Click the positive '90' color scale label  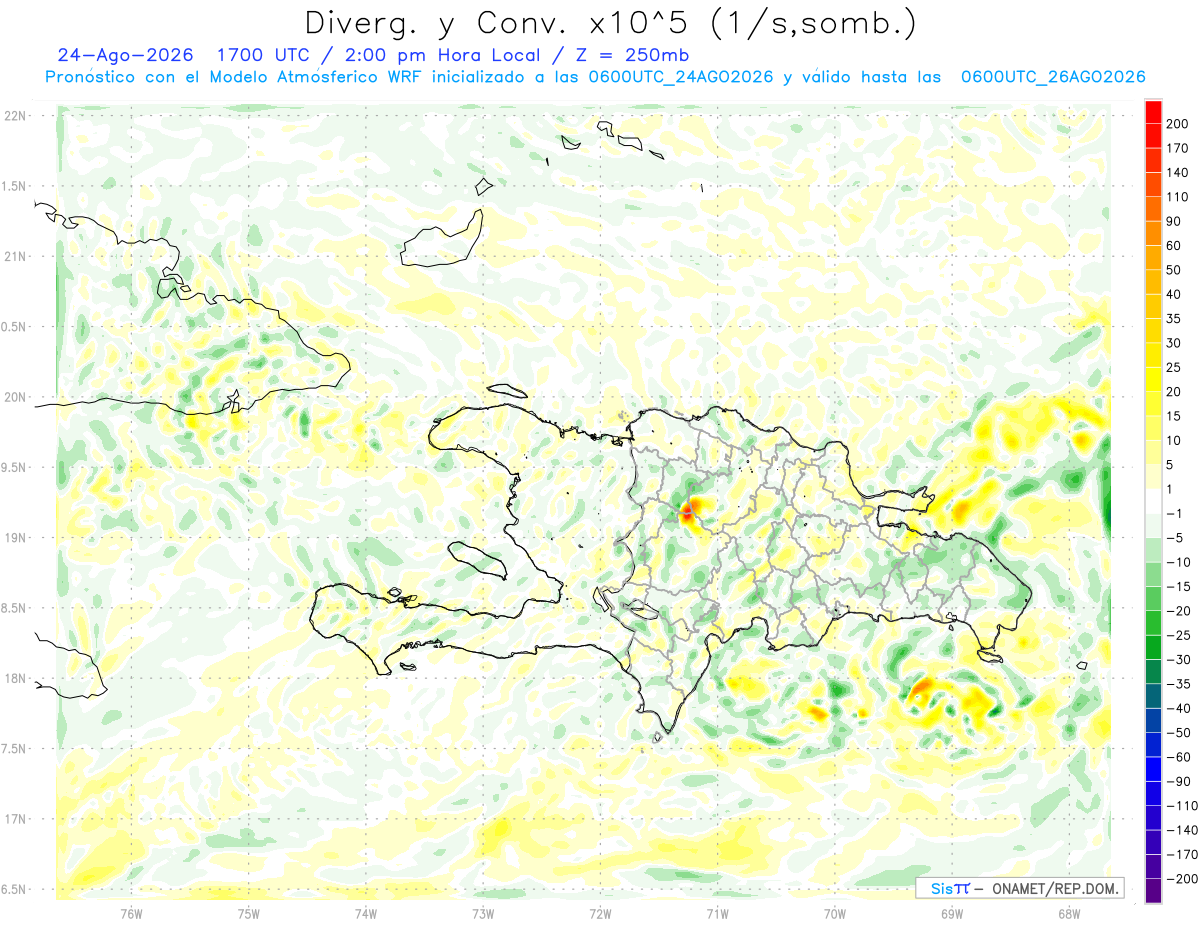tap(1174, 222)
